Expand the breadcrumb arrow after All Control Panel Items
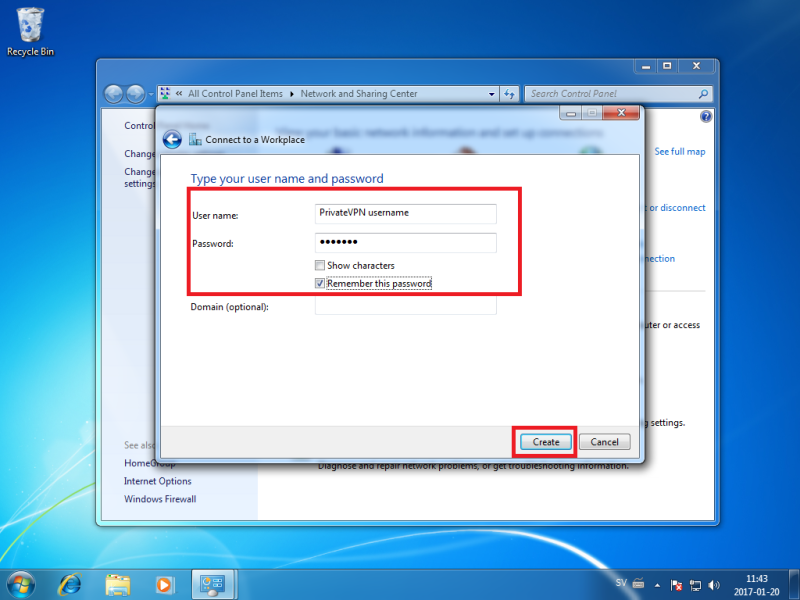 click(x=292, y=94)
